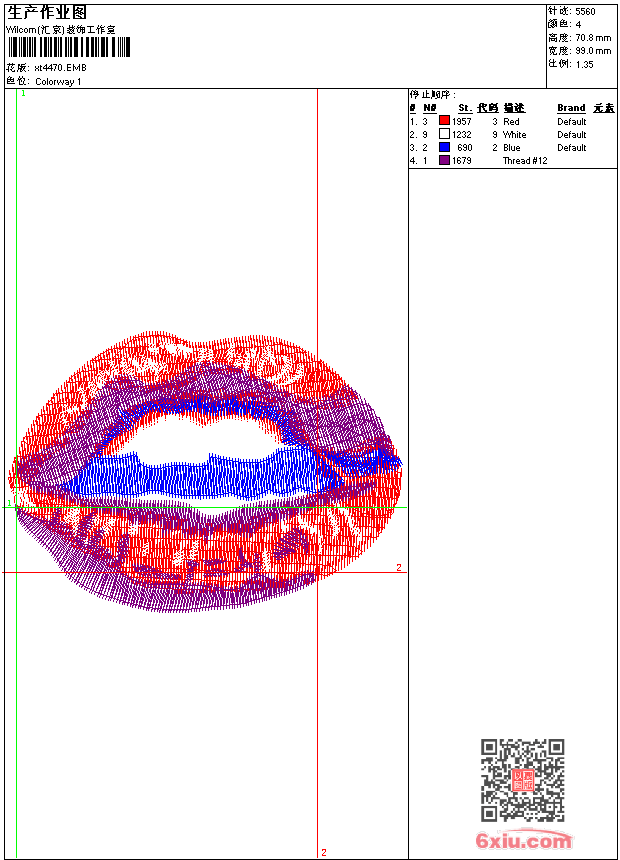Screen dimensions: 620x860
Task: Click the barcode under the studio name
Action: pos(69,47)
